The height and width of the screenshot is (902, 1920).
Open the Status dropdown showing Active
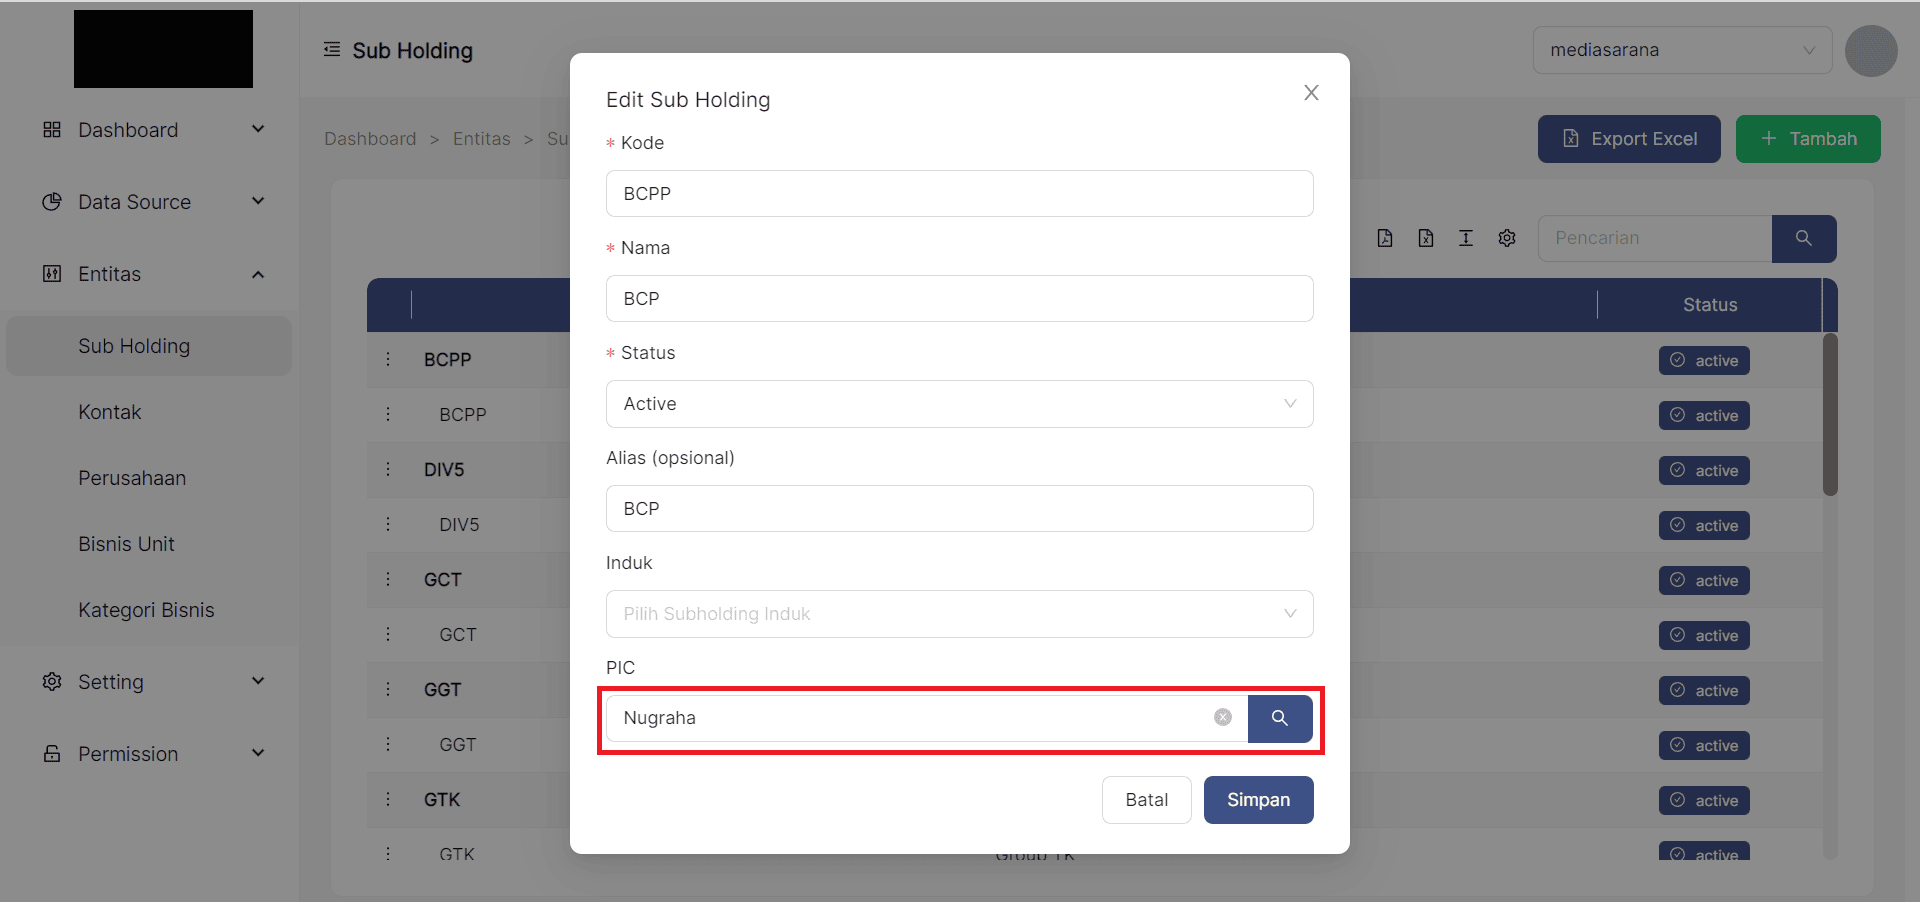click(x=959, y=404)
